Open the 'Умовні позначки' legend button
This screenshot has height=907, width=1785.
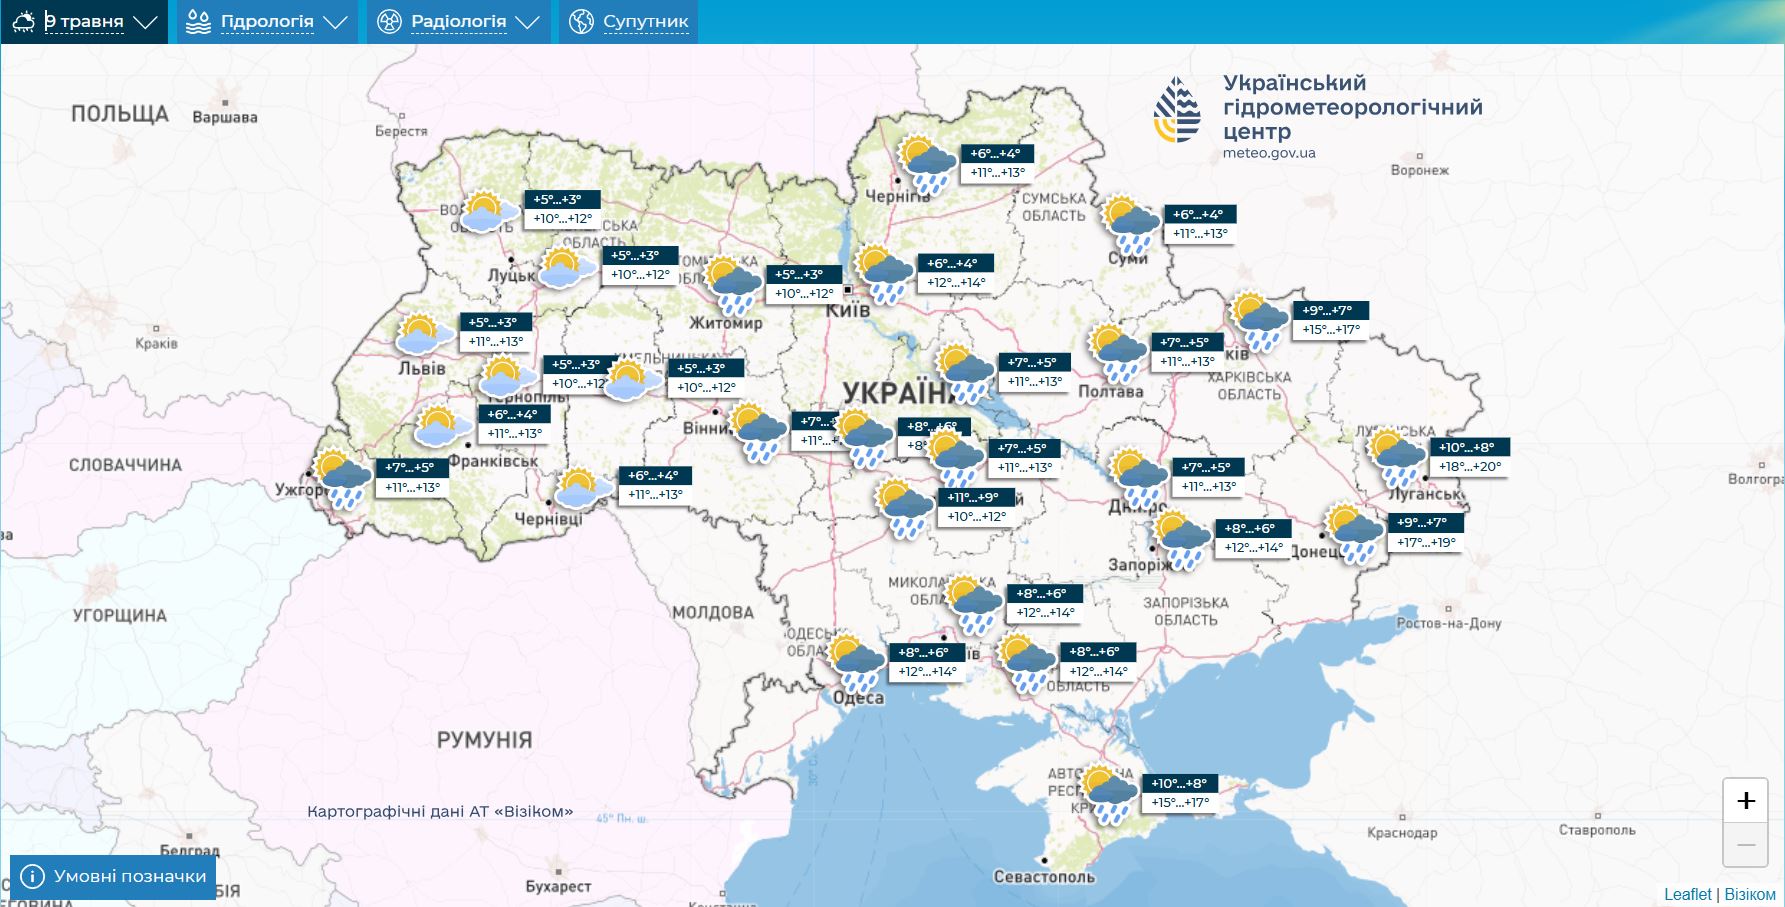113,877
